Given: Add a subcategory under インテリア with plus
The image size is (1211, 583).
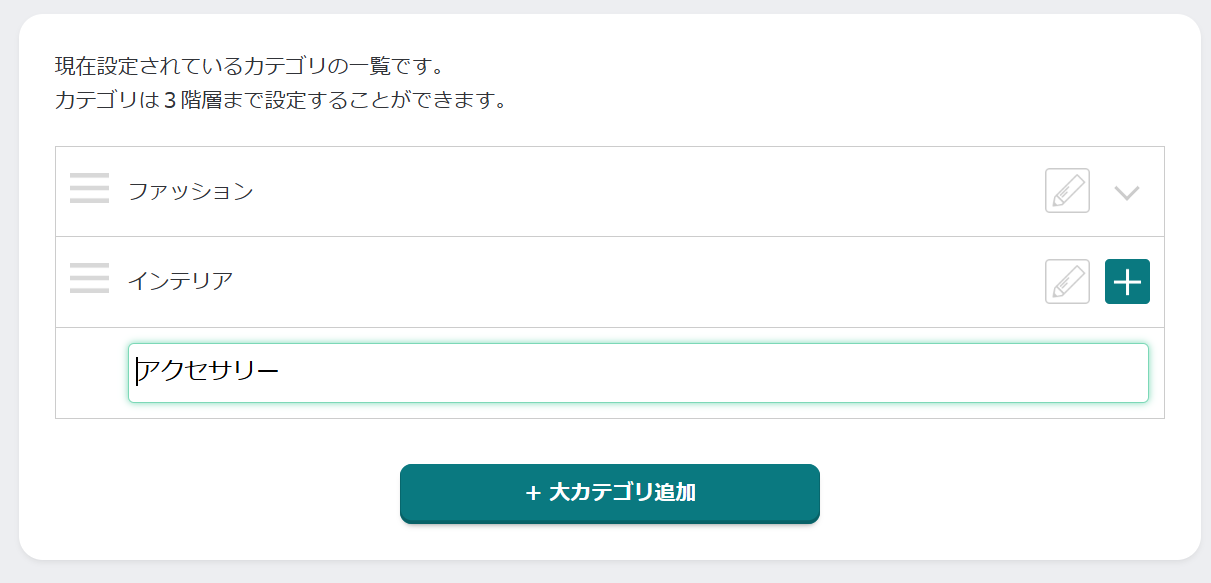Looking at the screenshot, I should (1127, 281).
